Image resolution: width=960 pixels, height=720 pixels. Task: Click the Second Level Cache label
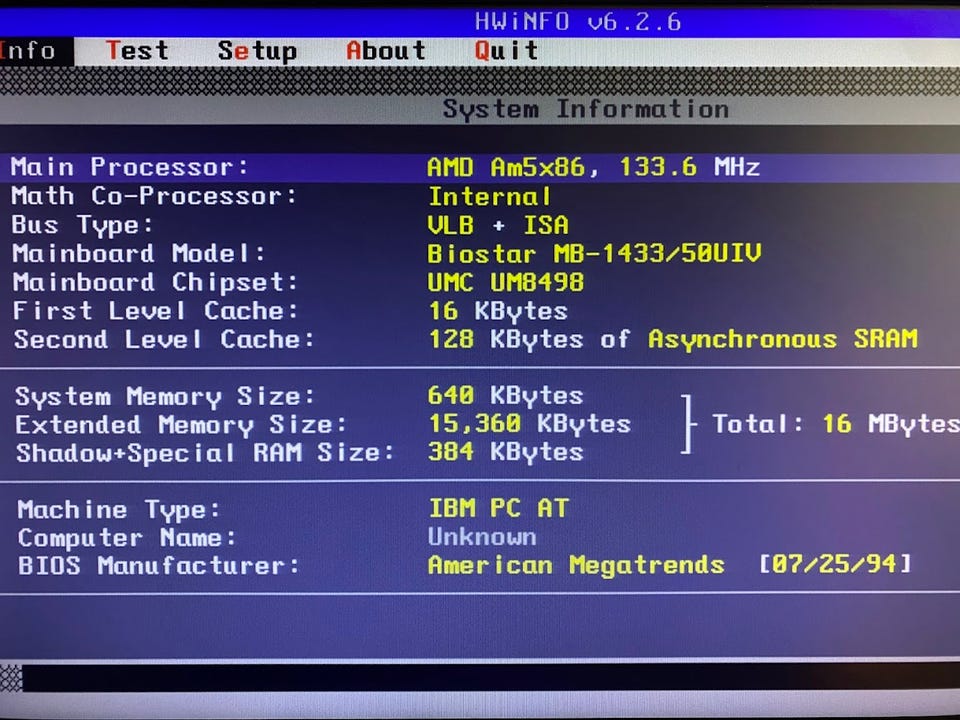[x=163, y=339]
